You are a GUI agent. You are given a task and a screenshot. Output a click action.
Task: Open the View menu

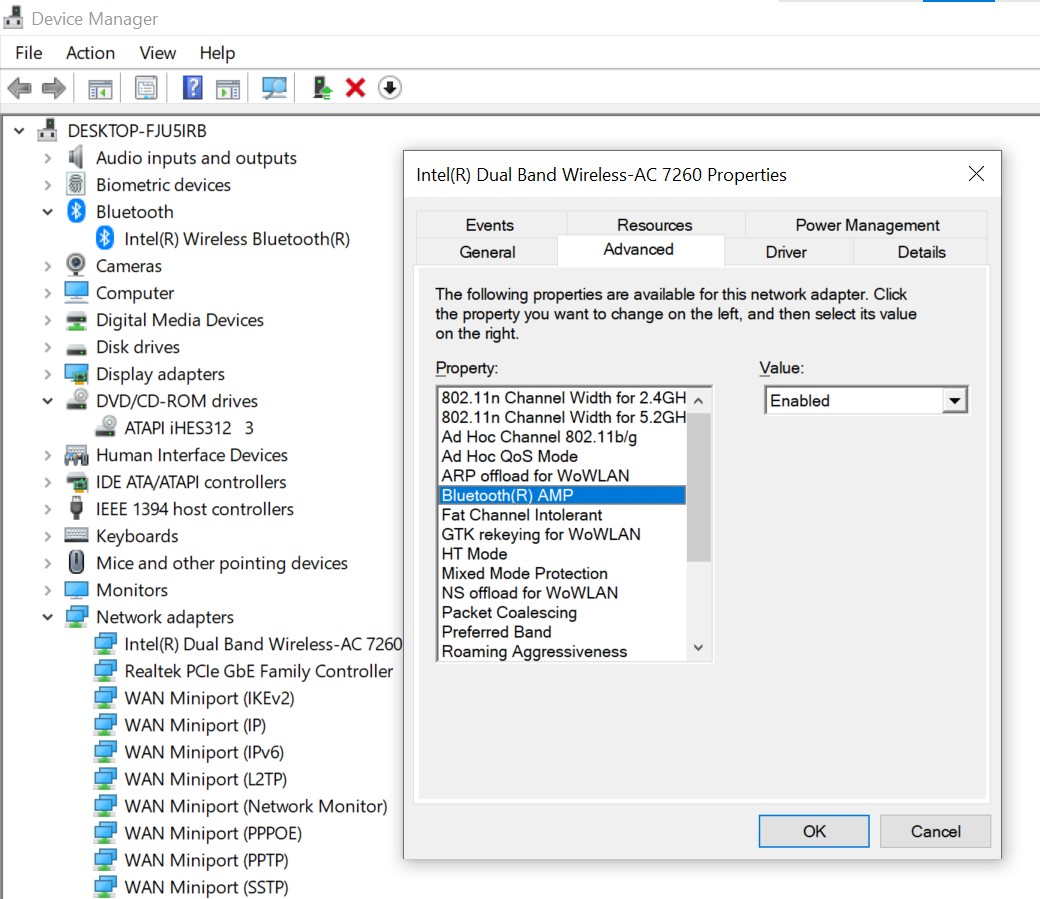tap(157, 52)
